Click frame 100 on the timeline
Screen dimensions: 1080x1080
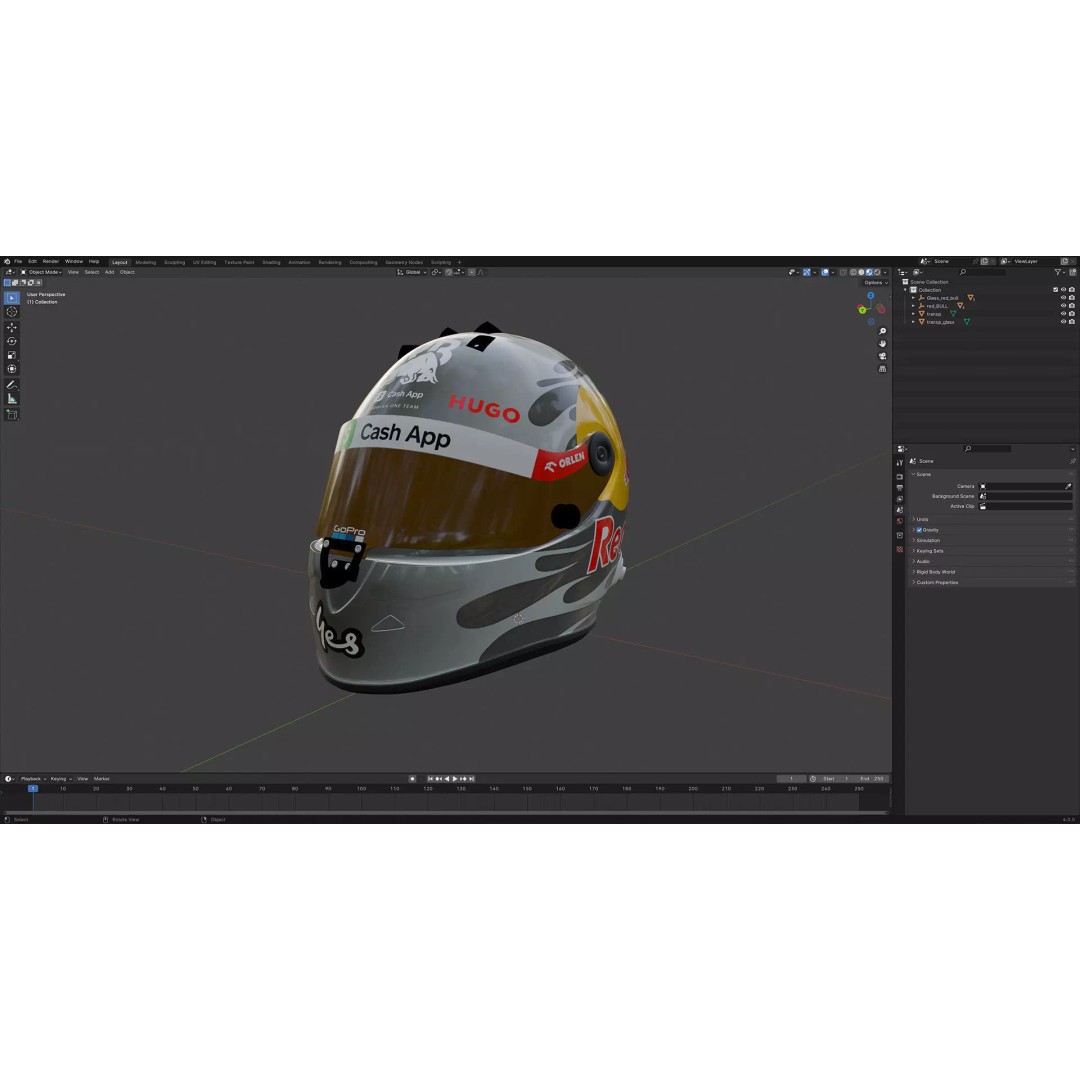361,789
